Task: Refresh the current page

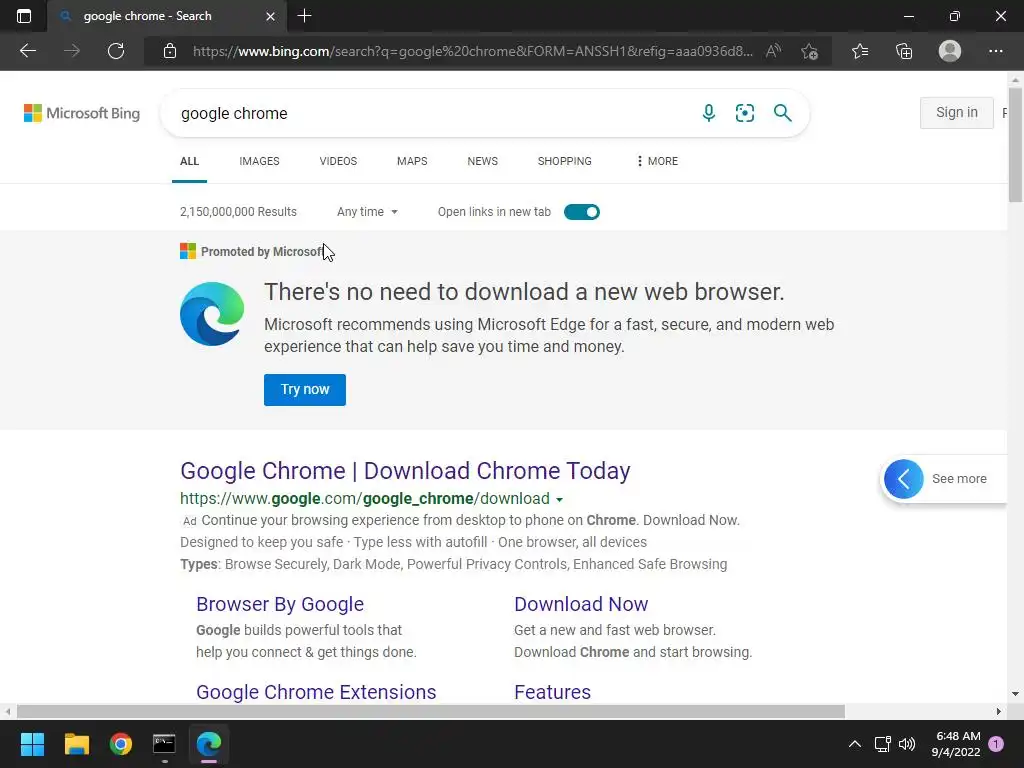Action: tap(116, 51)
